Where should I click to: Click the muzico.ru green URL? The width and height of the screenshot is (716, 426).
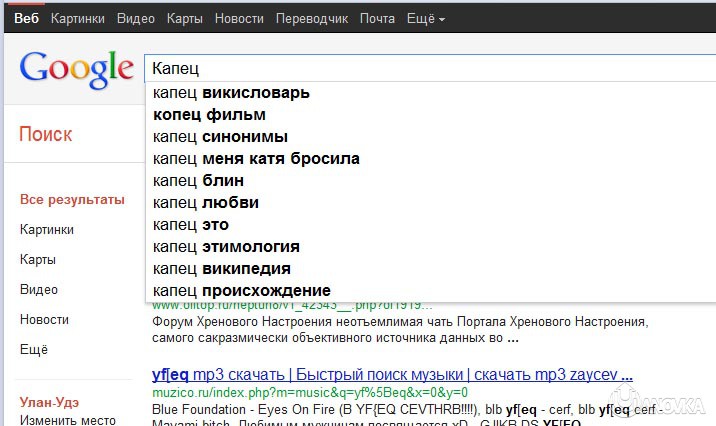tap(310, 392)
